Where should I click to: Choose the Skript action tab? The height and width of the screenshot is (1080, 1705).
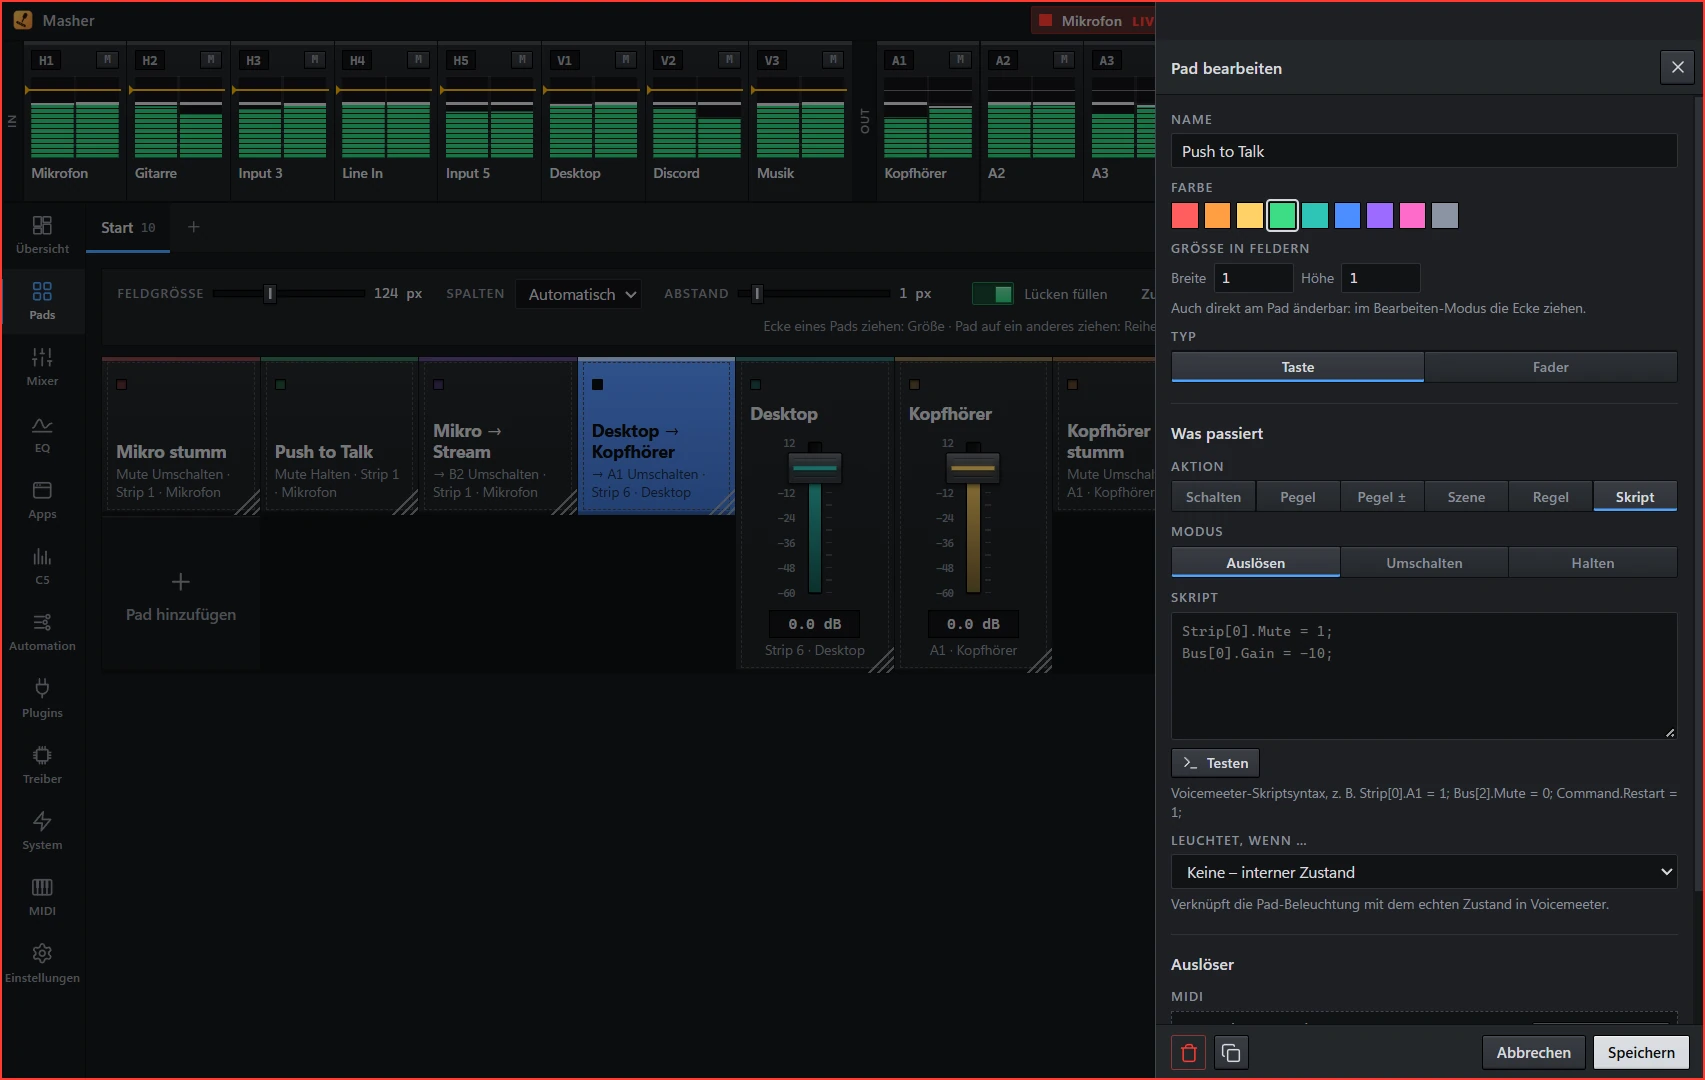1634,497
